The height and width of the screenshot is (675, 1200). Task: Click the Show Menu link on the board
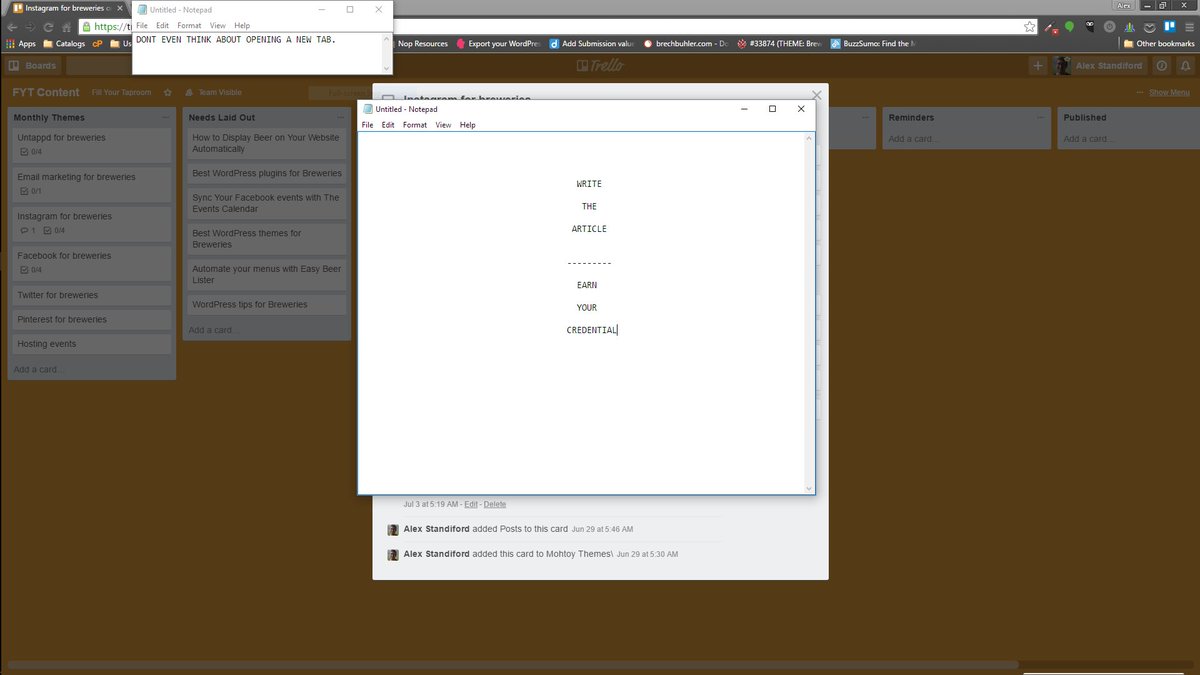pos(1168,93)
